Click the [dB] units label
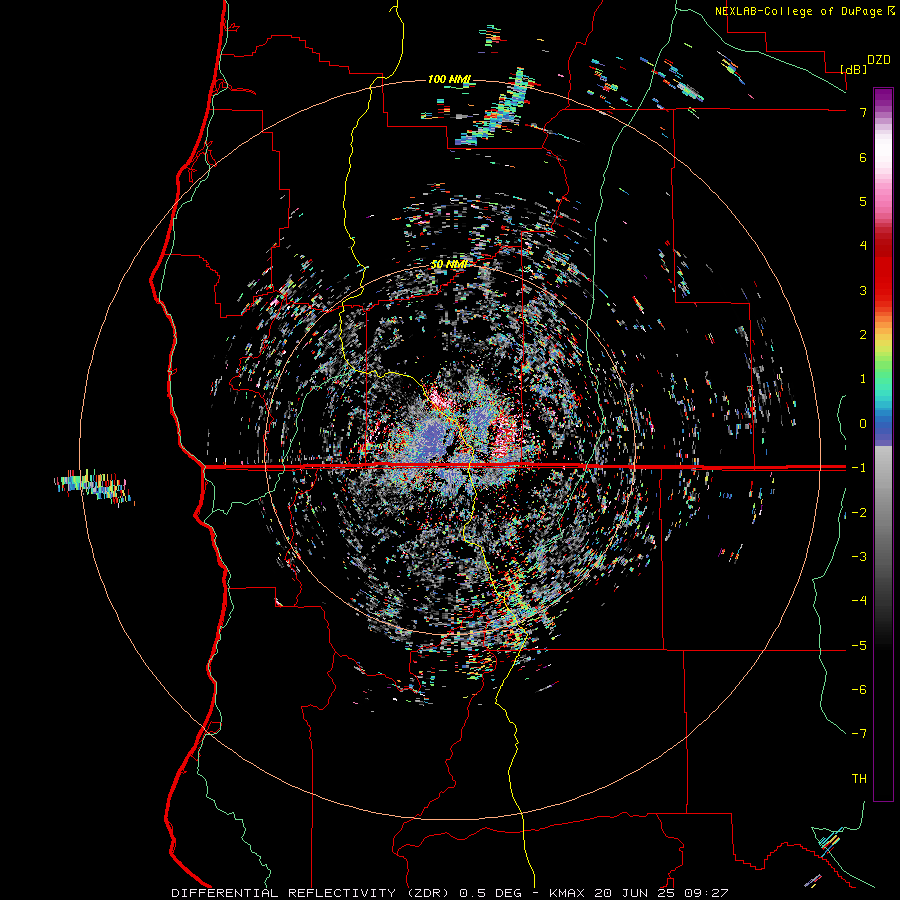 pyautogui.click(x=853, y=69)
